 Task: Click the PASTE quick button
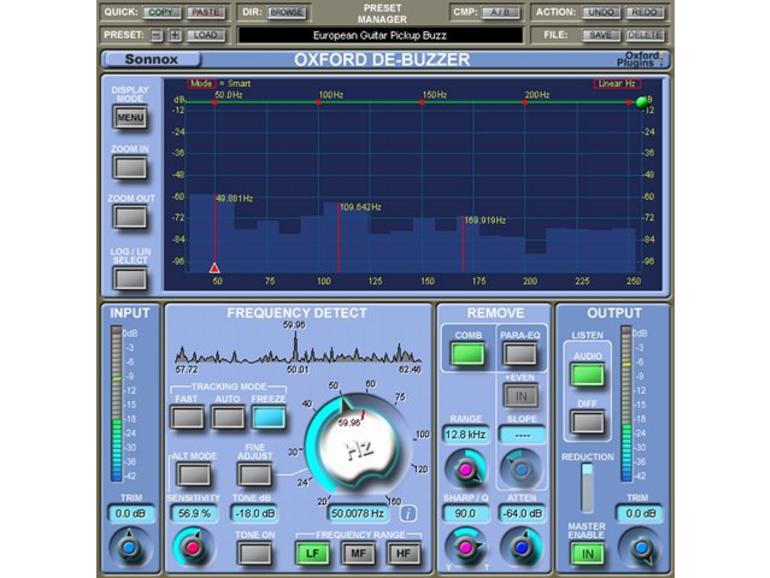(205, 12)
